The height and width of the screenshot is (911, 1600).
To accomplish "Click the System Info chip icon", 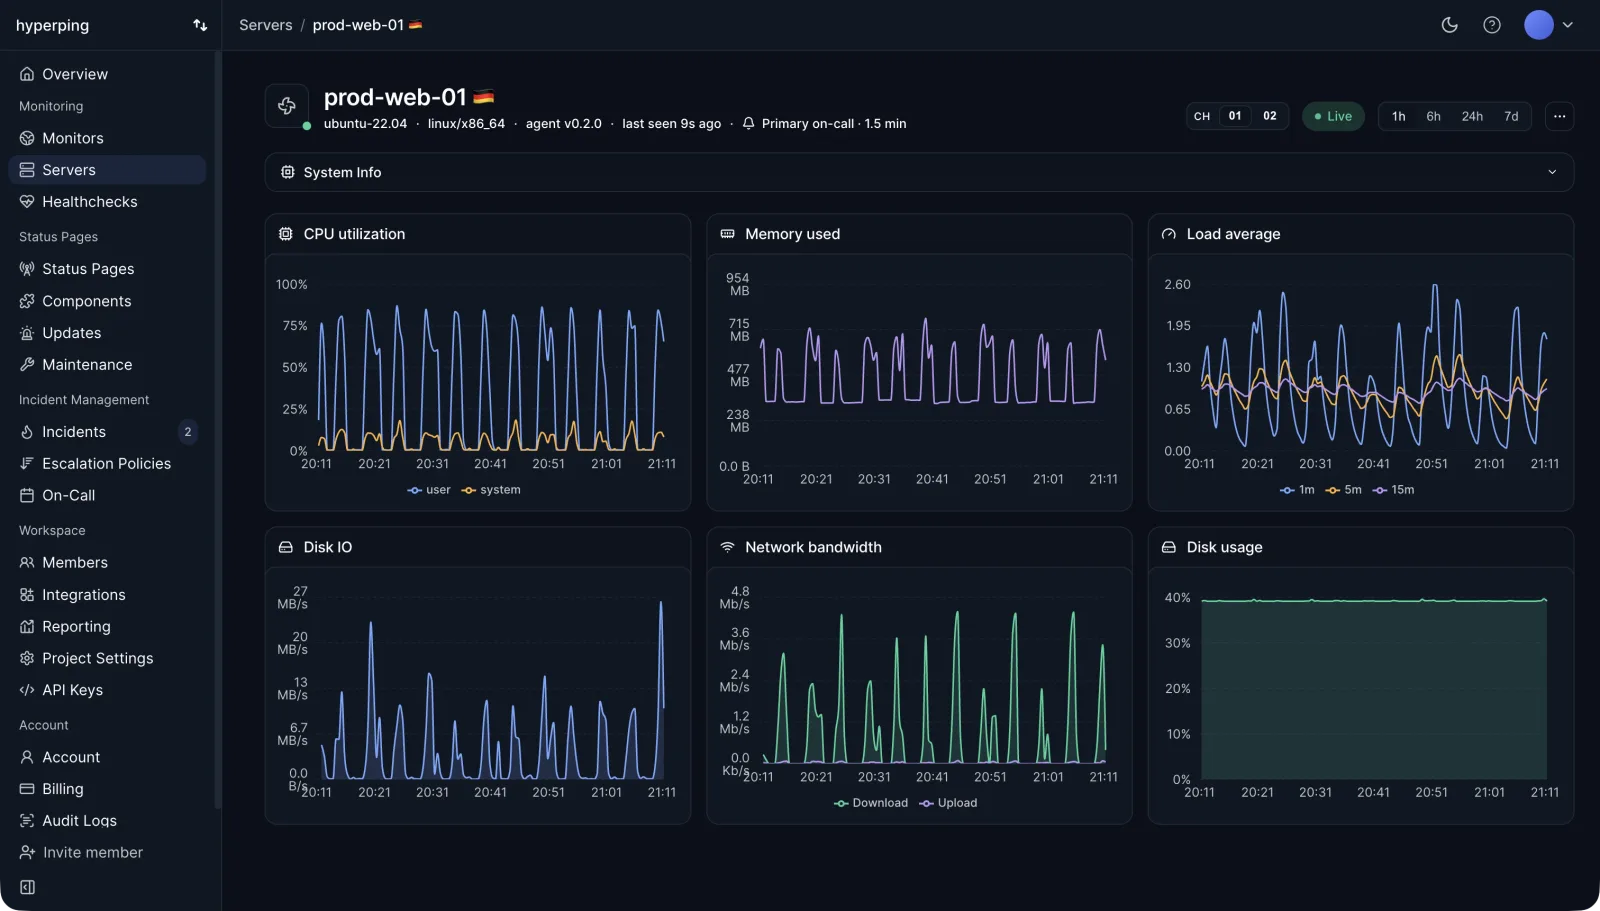I will click(288, 172).
